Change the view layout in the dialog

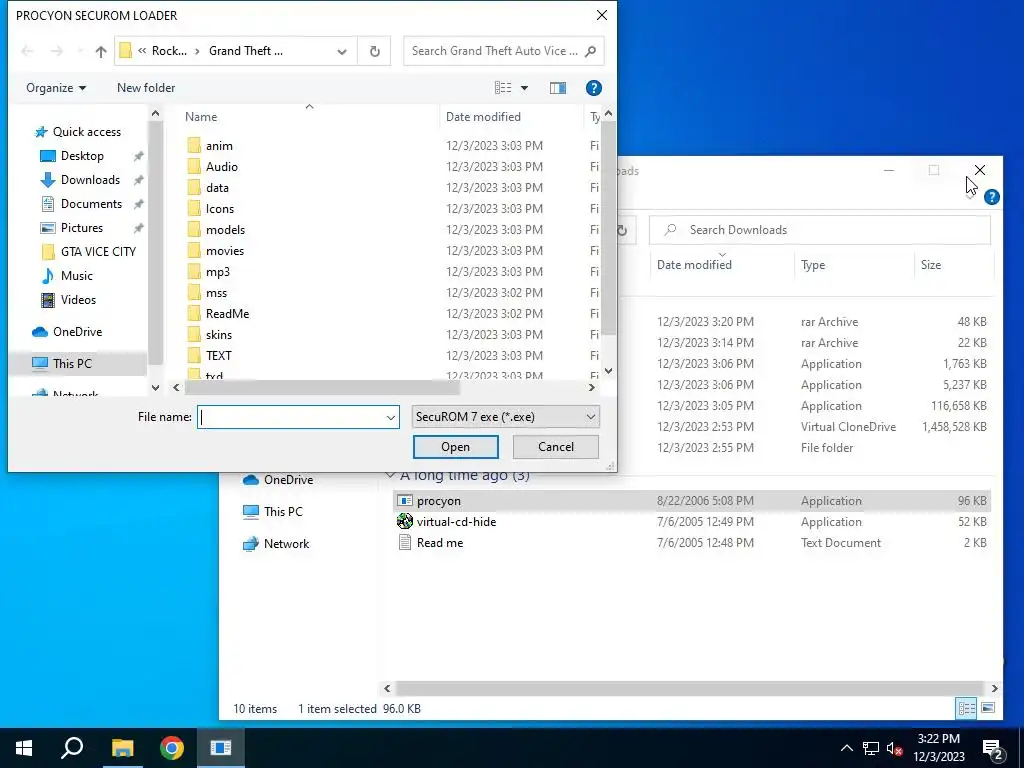point(503,88)
